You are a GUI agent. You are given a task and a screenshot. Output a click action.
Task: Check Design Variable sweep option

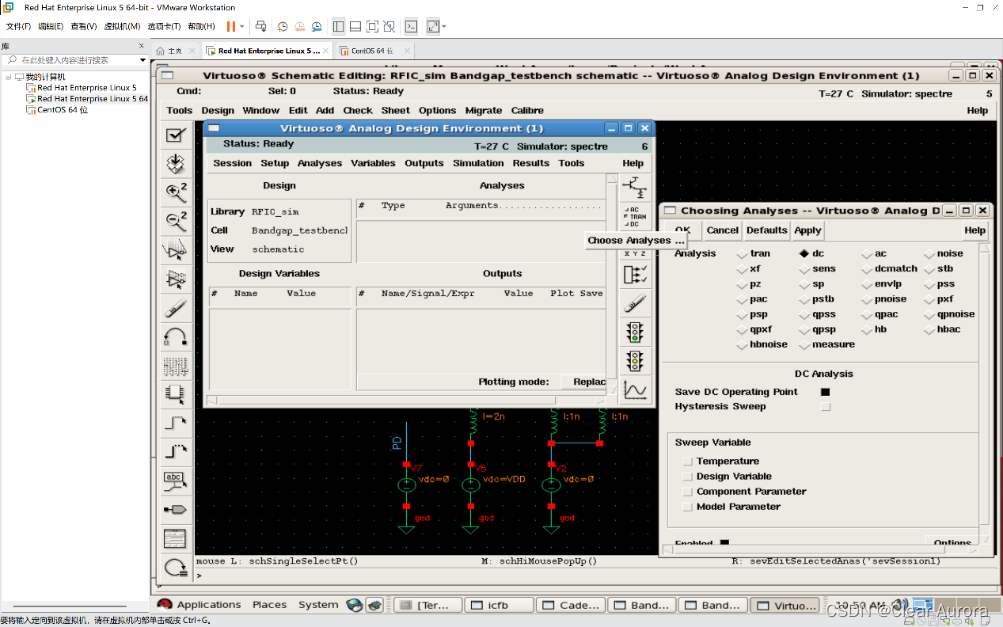(687, 477)
